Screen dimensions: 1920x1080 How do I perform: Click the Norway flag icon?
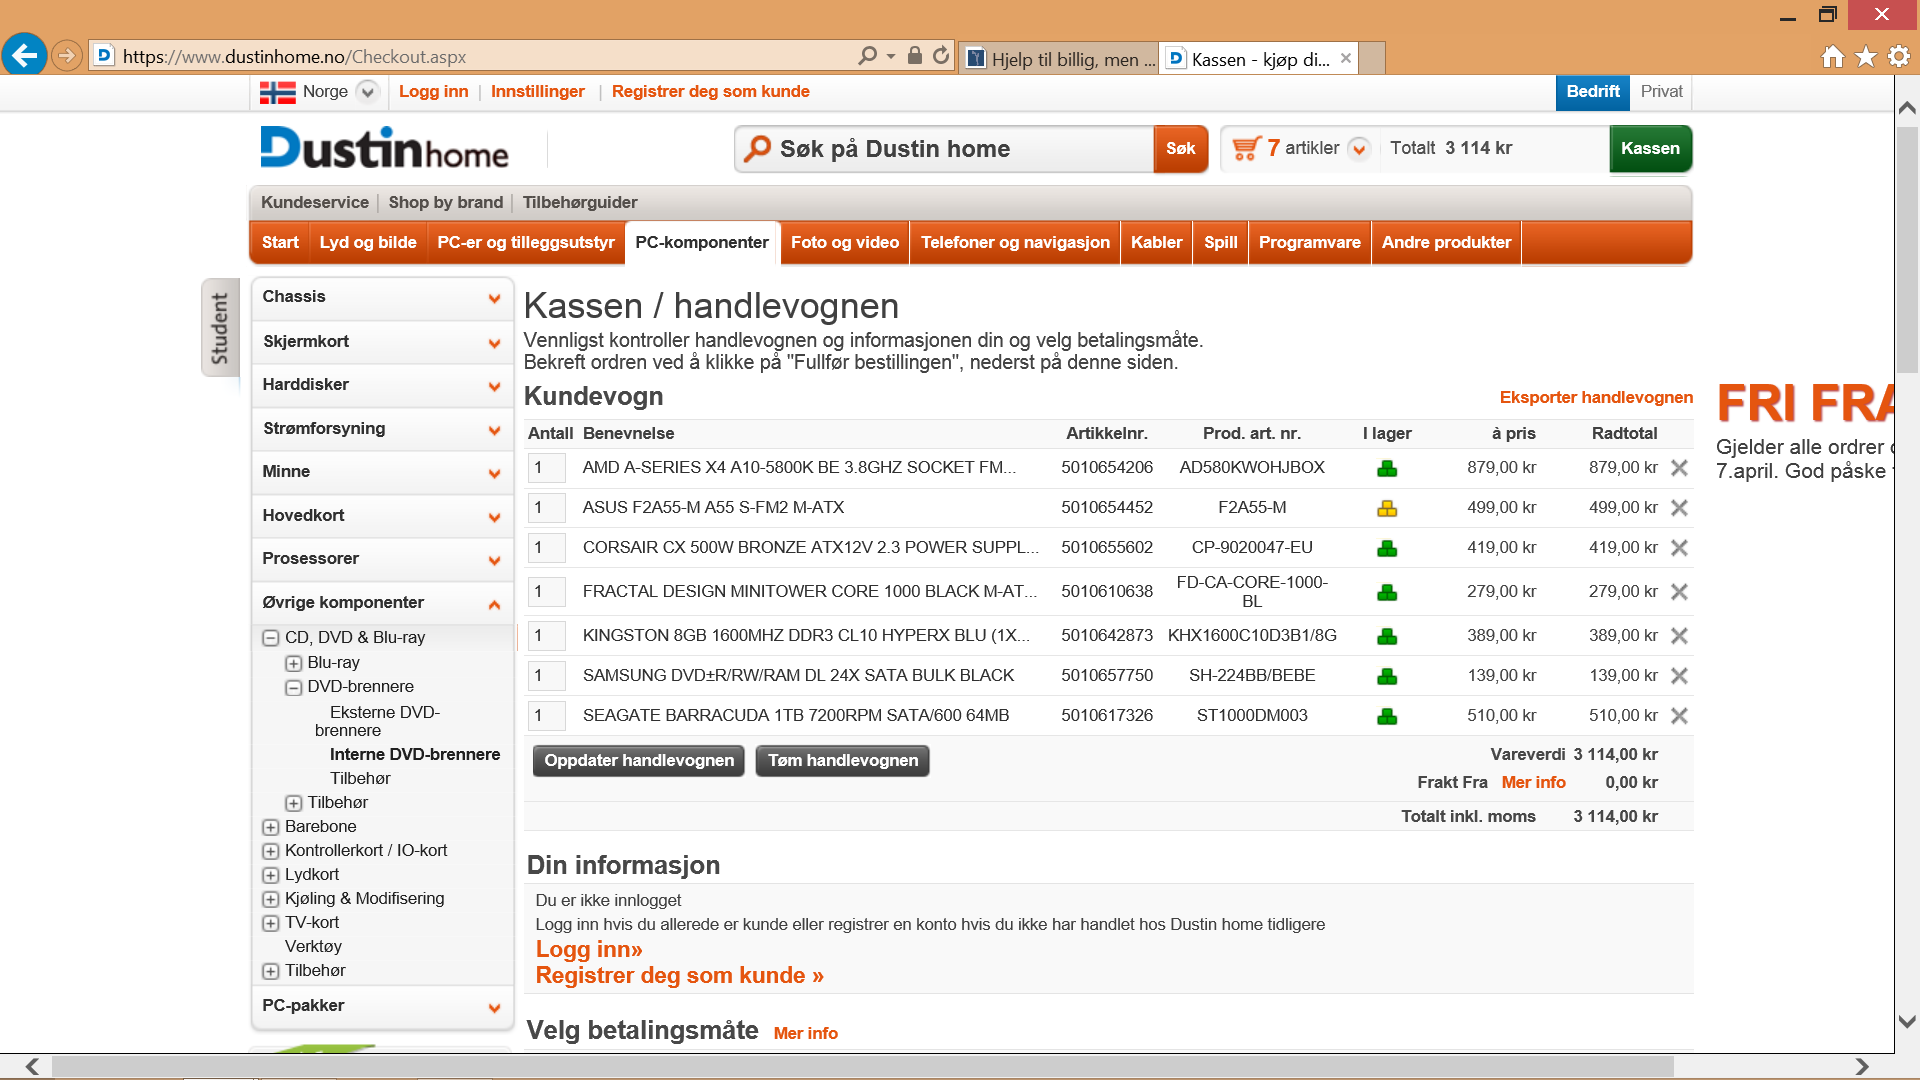click(277, 92)
